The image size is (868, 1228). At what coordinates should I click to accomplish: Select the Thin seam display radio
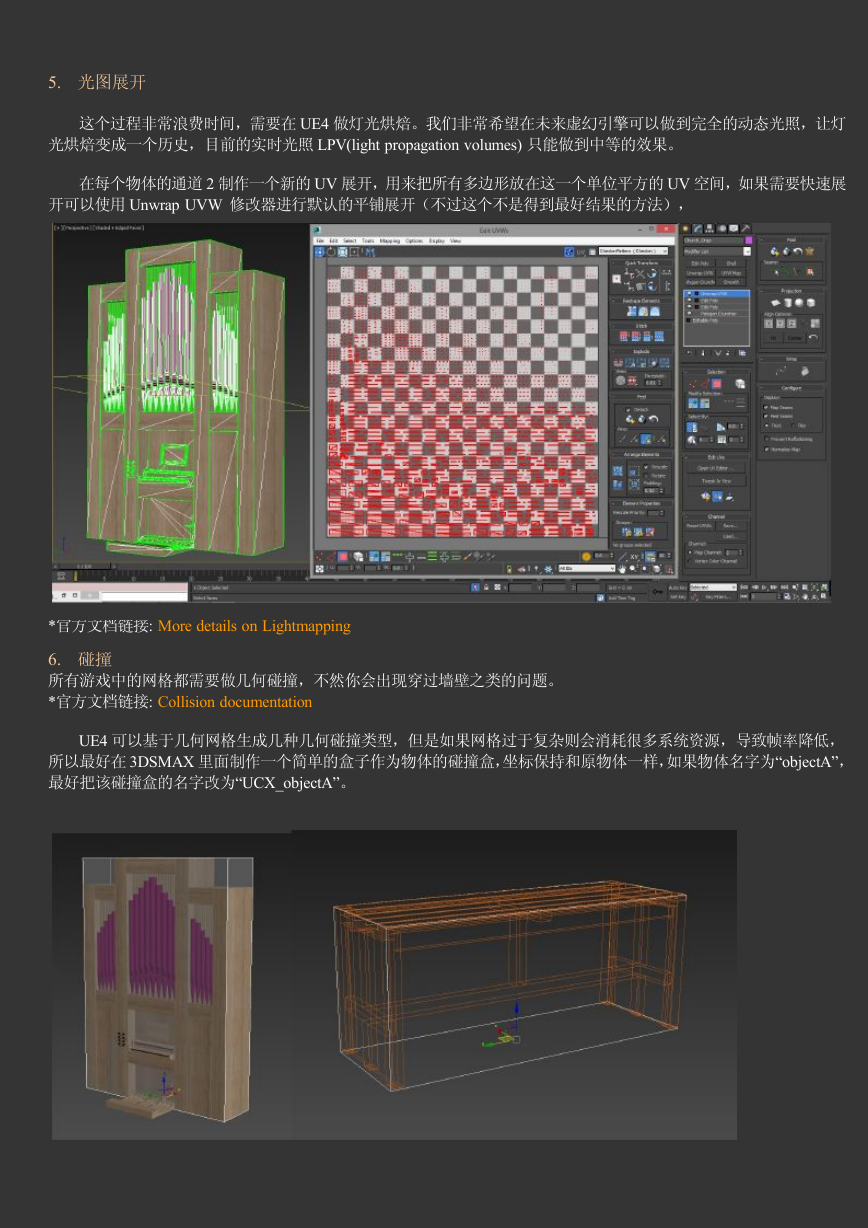pyautogui.click(x=794, y=425)
